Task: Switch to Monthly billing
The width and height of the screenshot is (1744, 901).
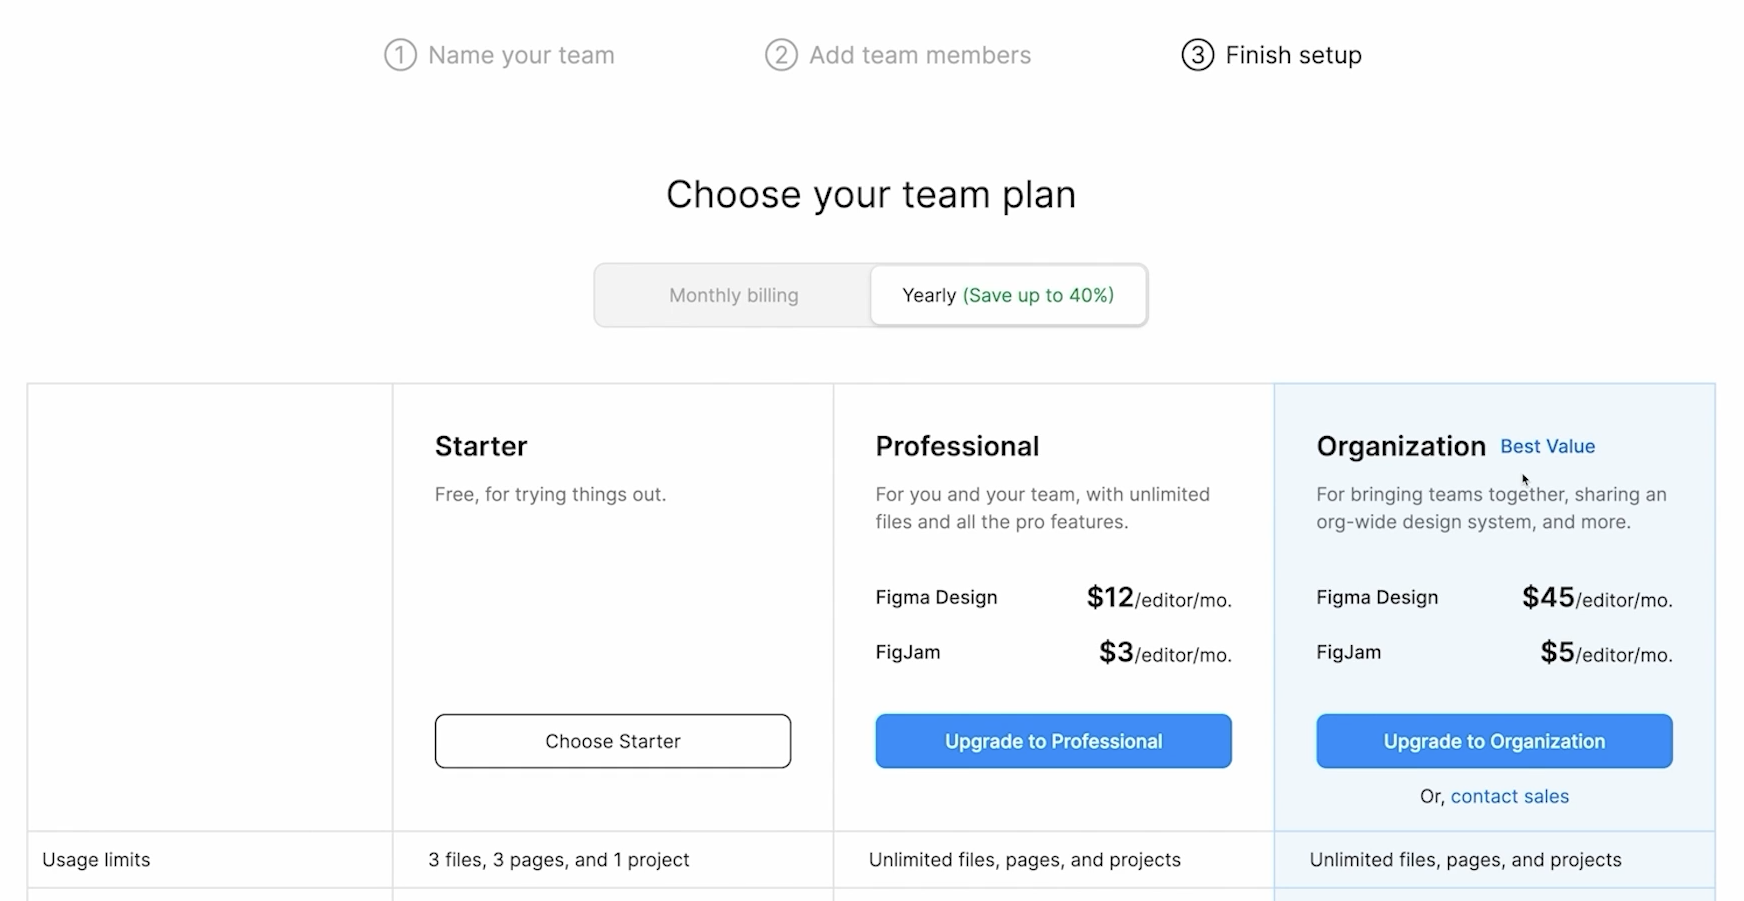Action: click(x=733, y=295)
